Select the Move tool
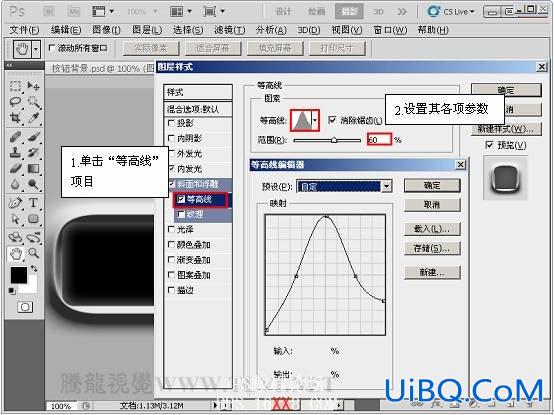554x415 pixels. point(34,86)
